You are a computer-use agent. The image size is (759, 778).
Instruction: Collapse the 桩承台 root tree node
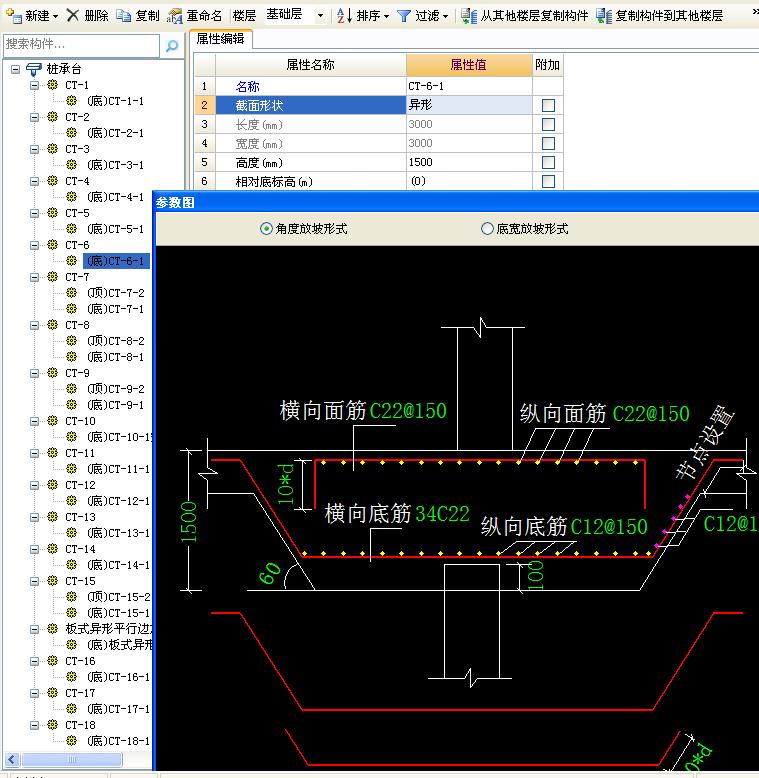click(15, 69)
